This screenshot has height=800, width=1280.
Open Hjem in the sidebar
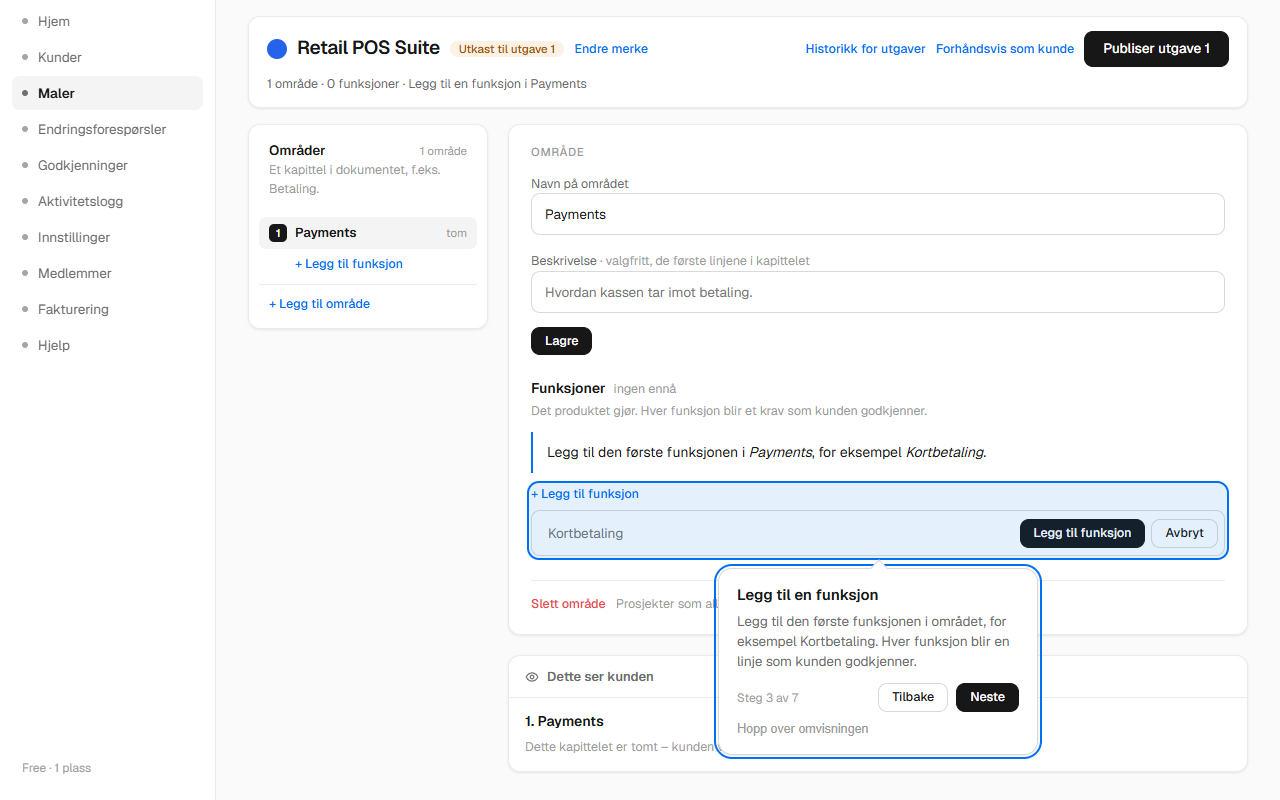pos(108,21)
